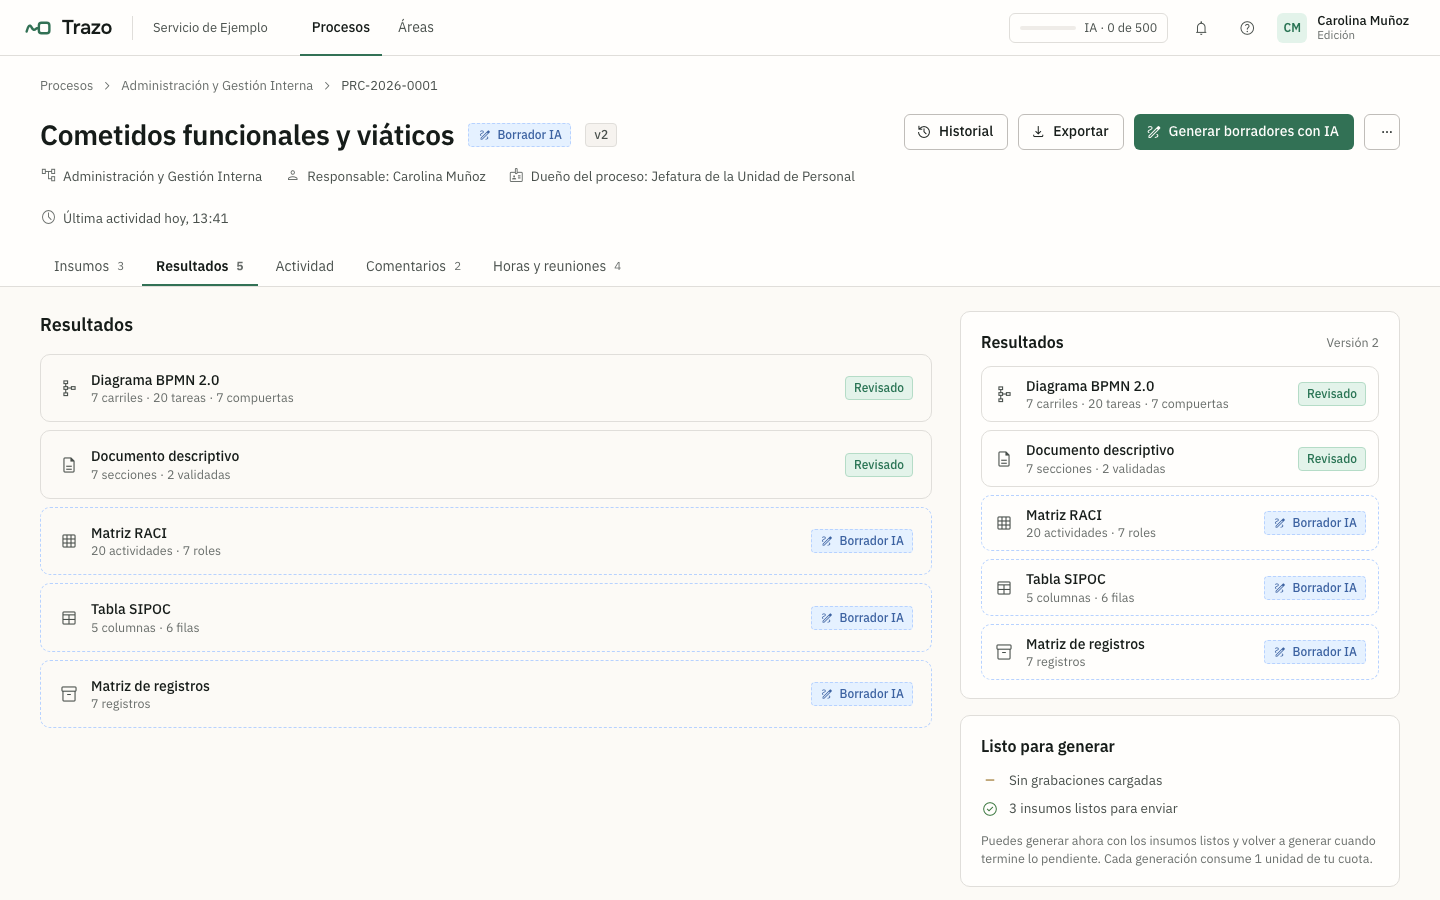Click the Versión 2 label in side panel
The width and height of the screenshot is (1440, 900).
pyautogui.click(x=1352, y=343)
